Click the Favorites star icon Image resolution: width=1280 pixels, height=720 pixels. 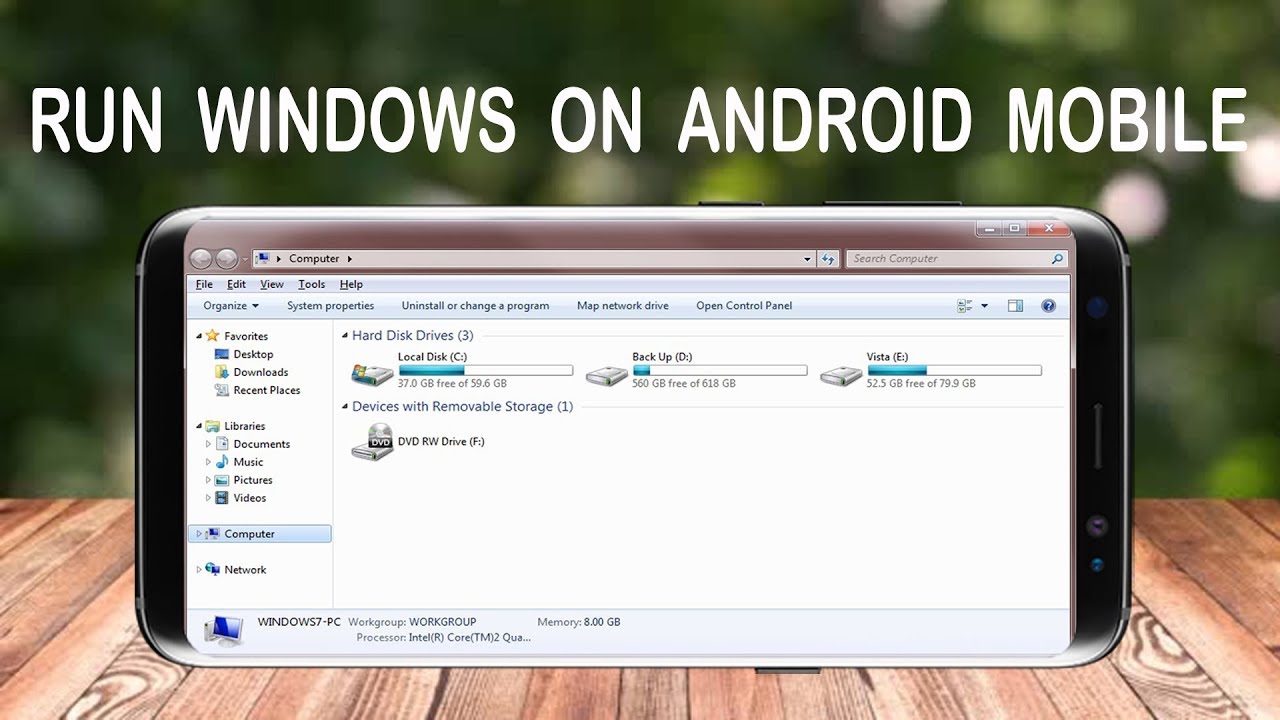(212, 336)
